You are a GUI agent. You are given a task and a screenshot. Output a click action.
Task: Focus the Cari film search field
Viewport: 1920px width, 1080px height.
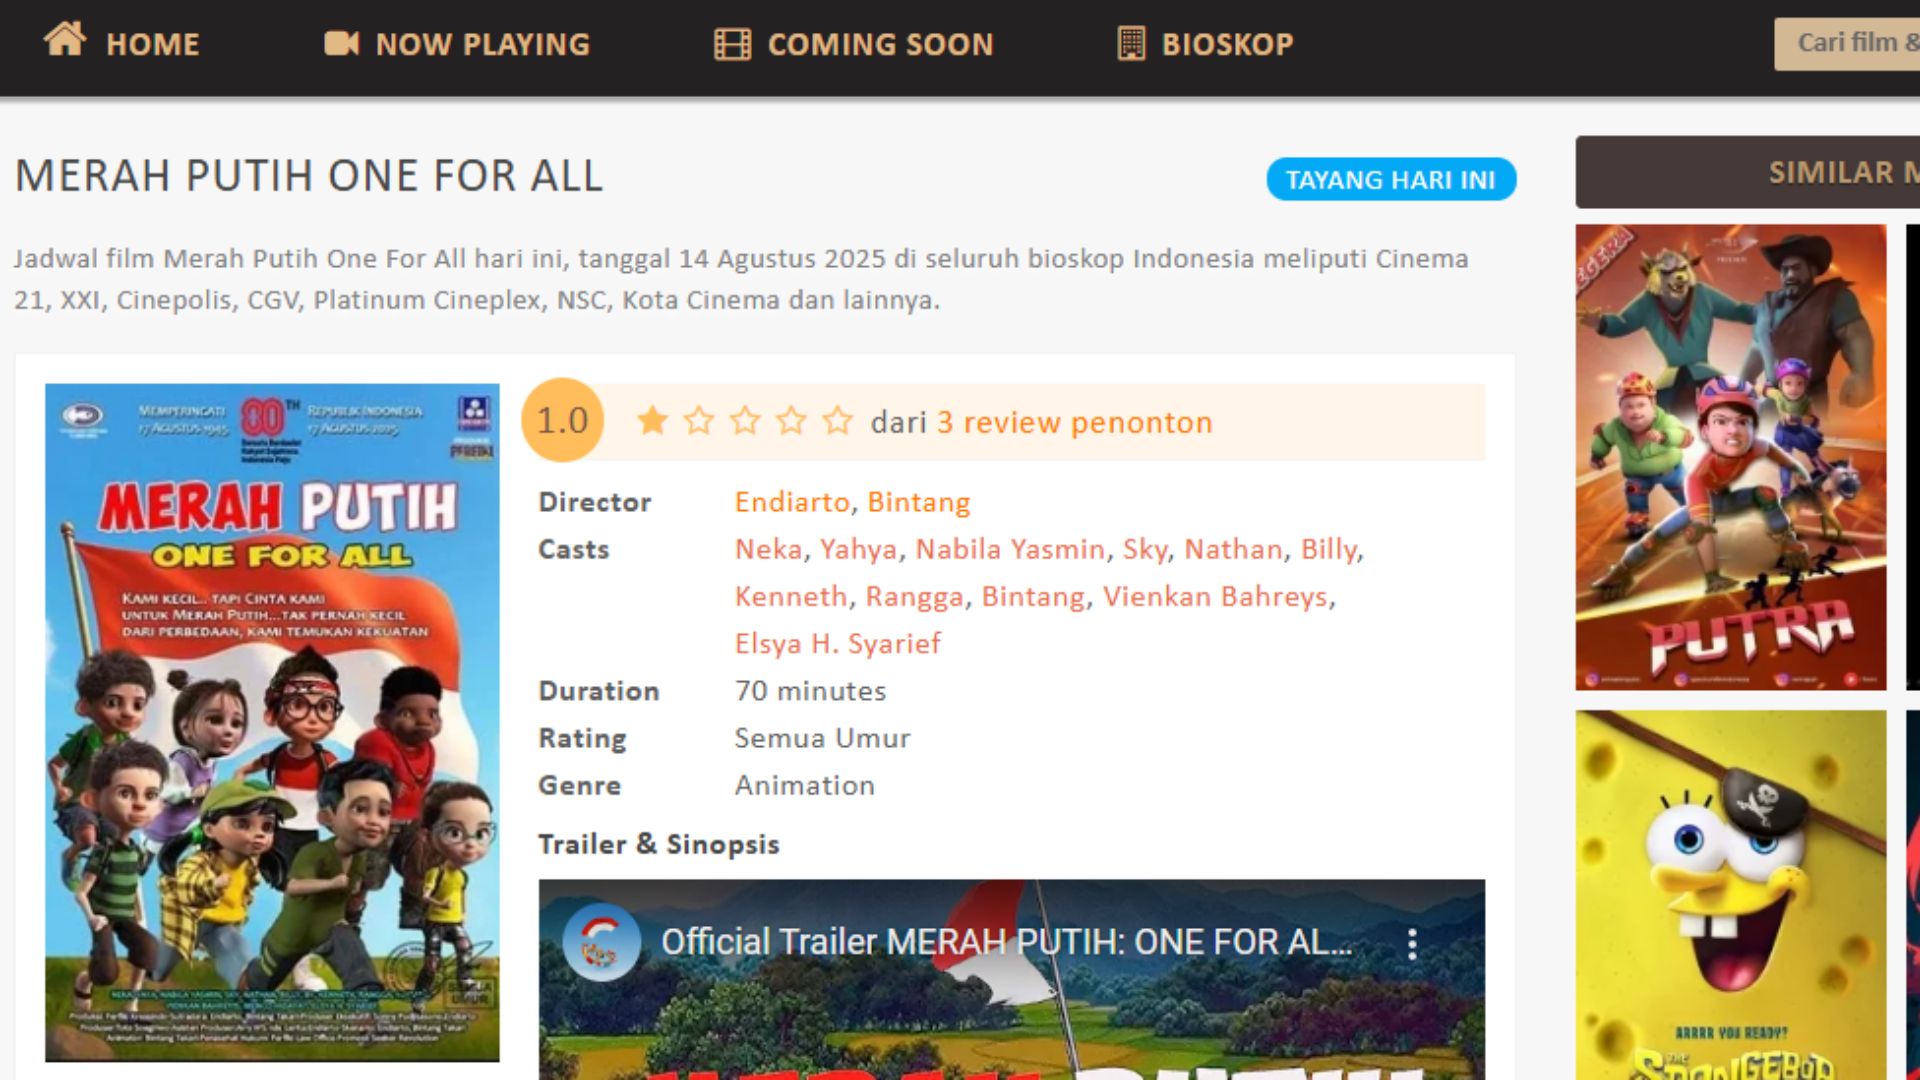pyautogui.click(x=1850, y=43)
